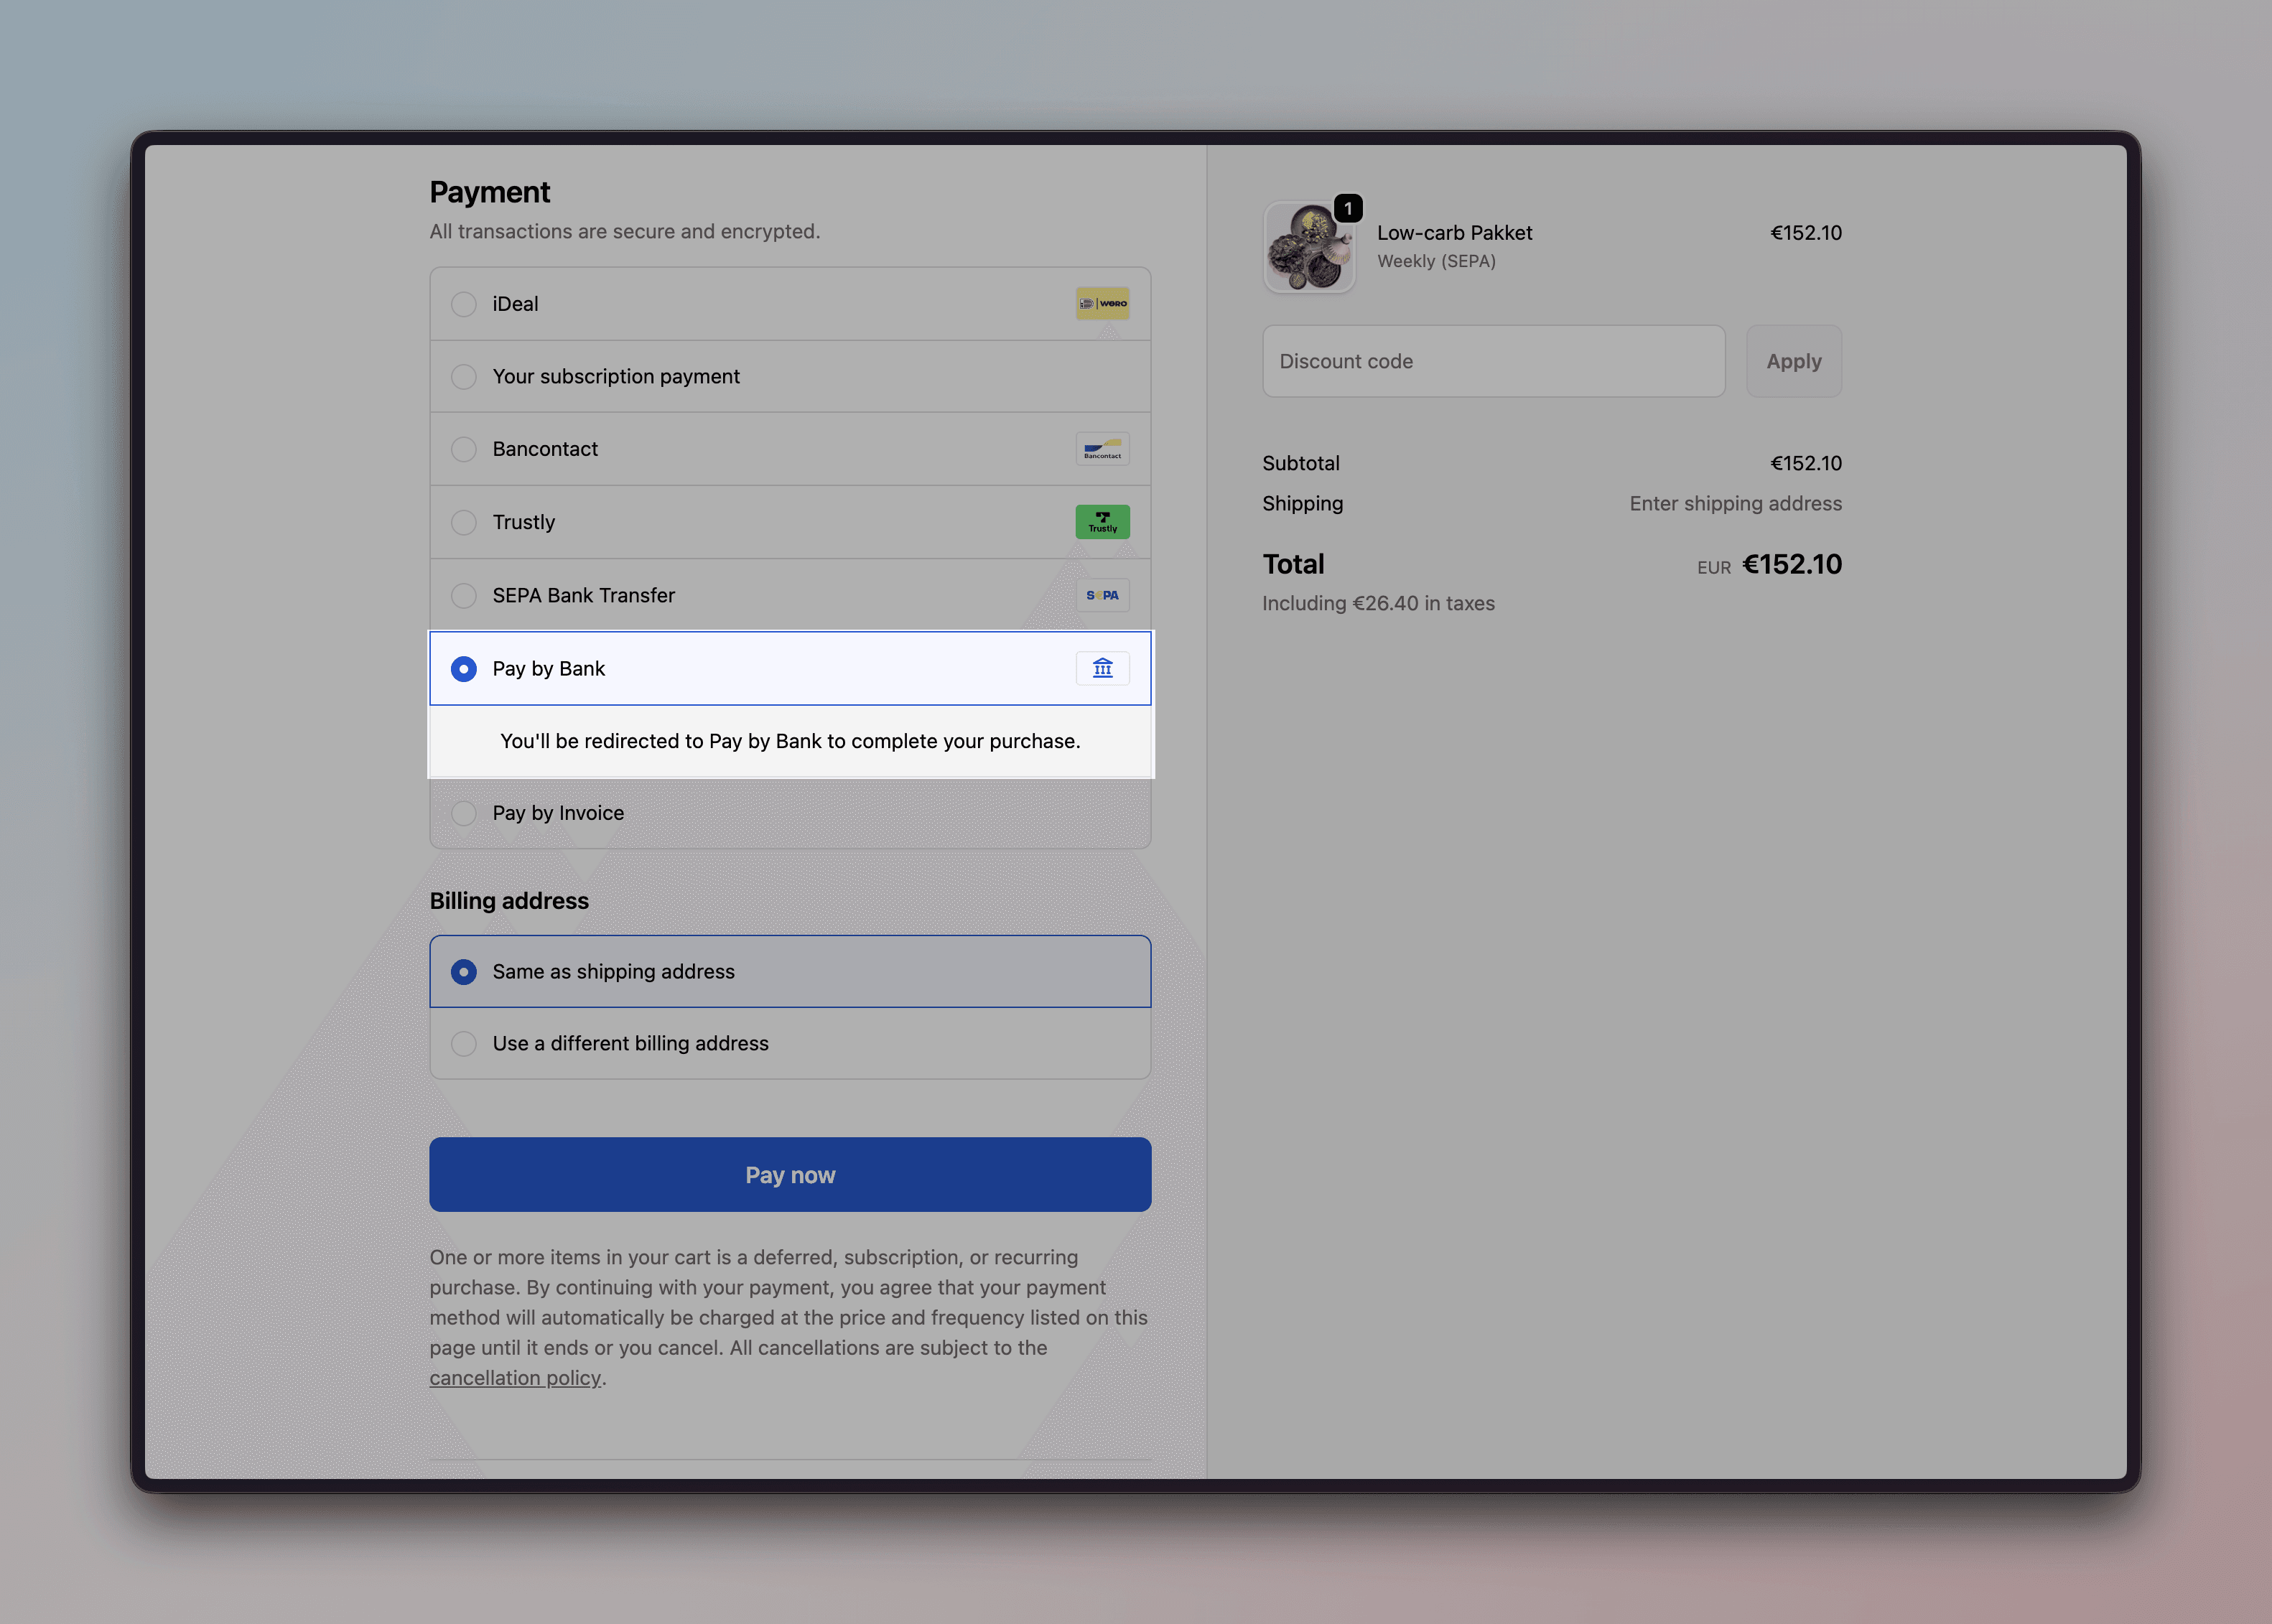Click inside the Discount code field
This screenshot has width=2272, height=1624.
coord(1492,361)
